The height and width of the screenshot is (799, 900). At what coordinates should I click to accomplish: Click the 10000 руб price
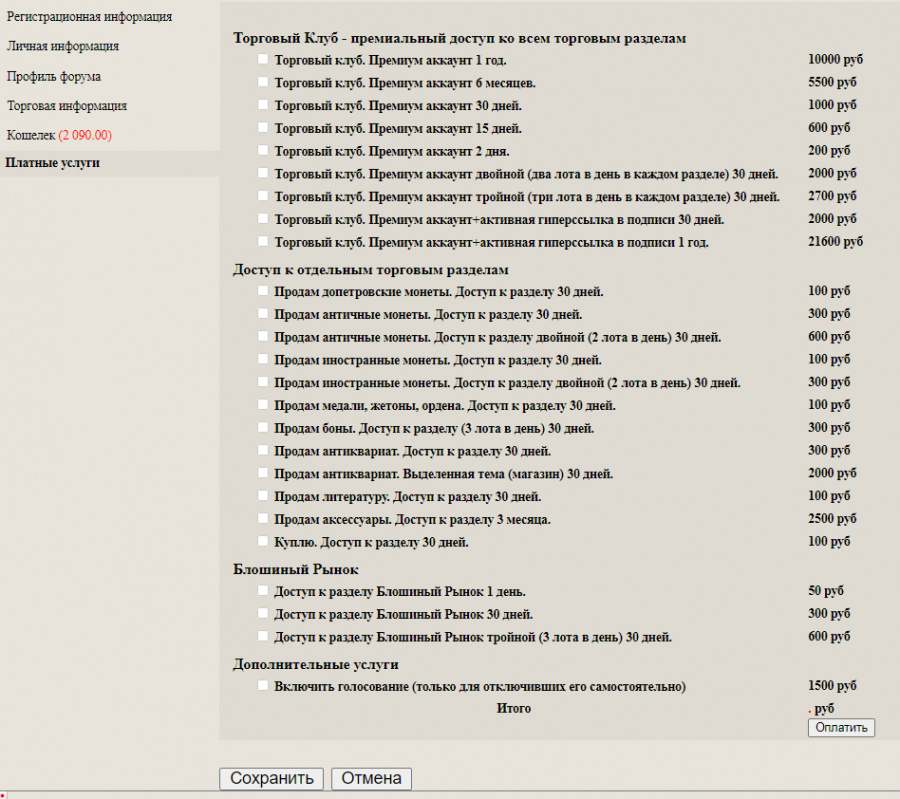(x=835, y=59)
